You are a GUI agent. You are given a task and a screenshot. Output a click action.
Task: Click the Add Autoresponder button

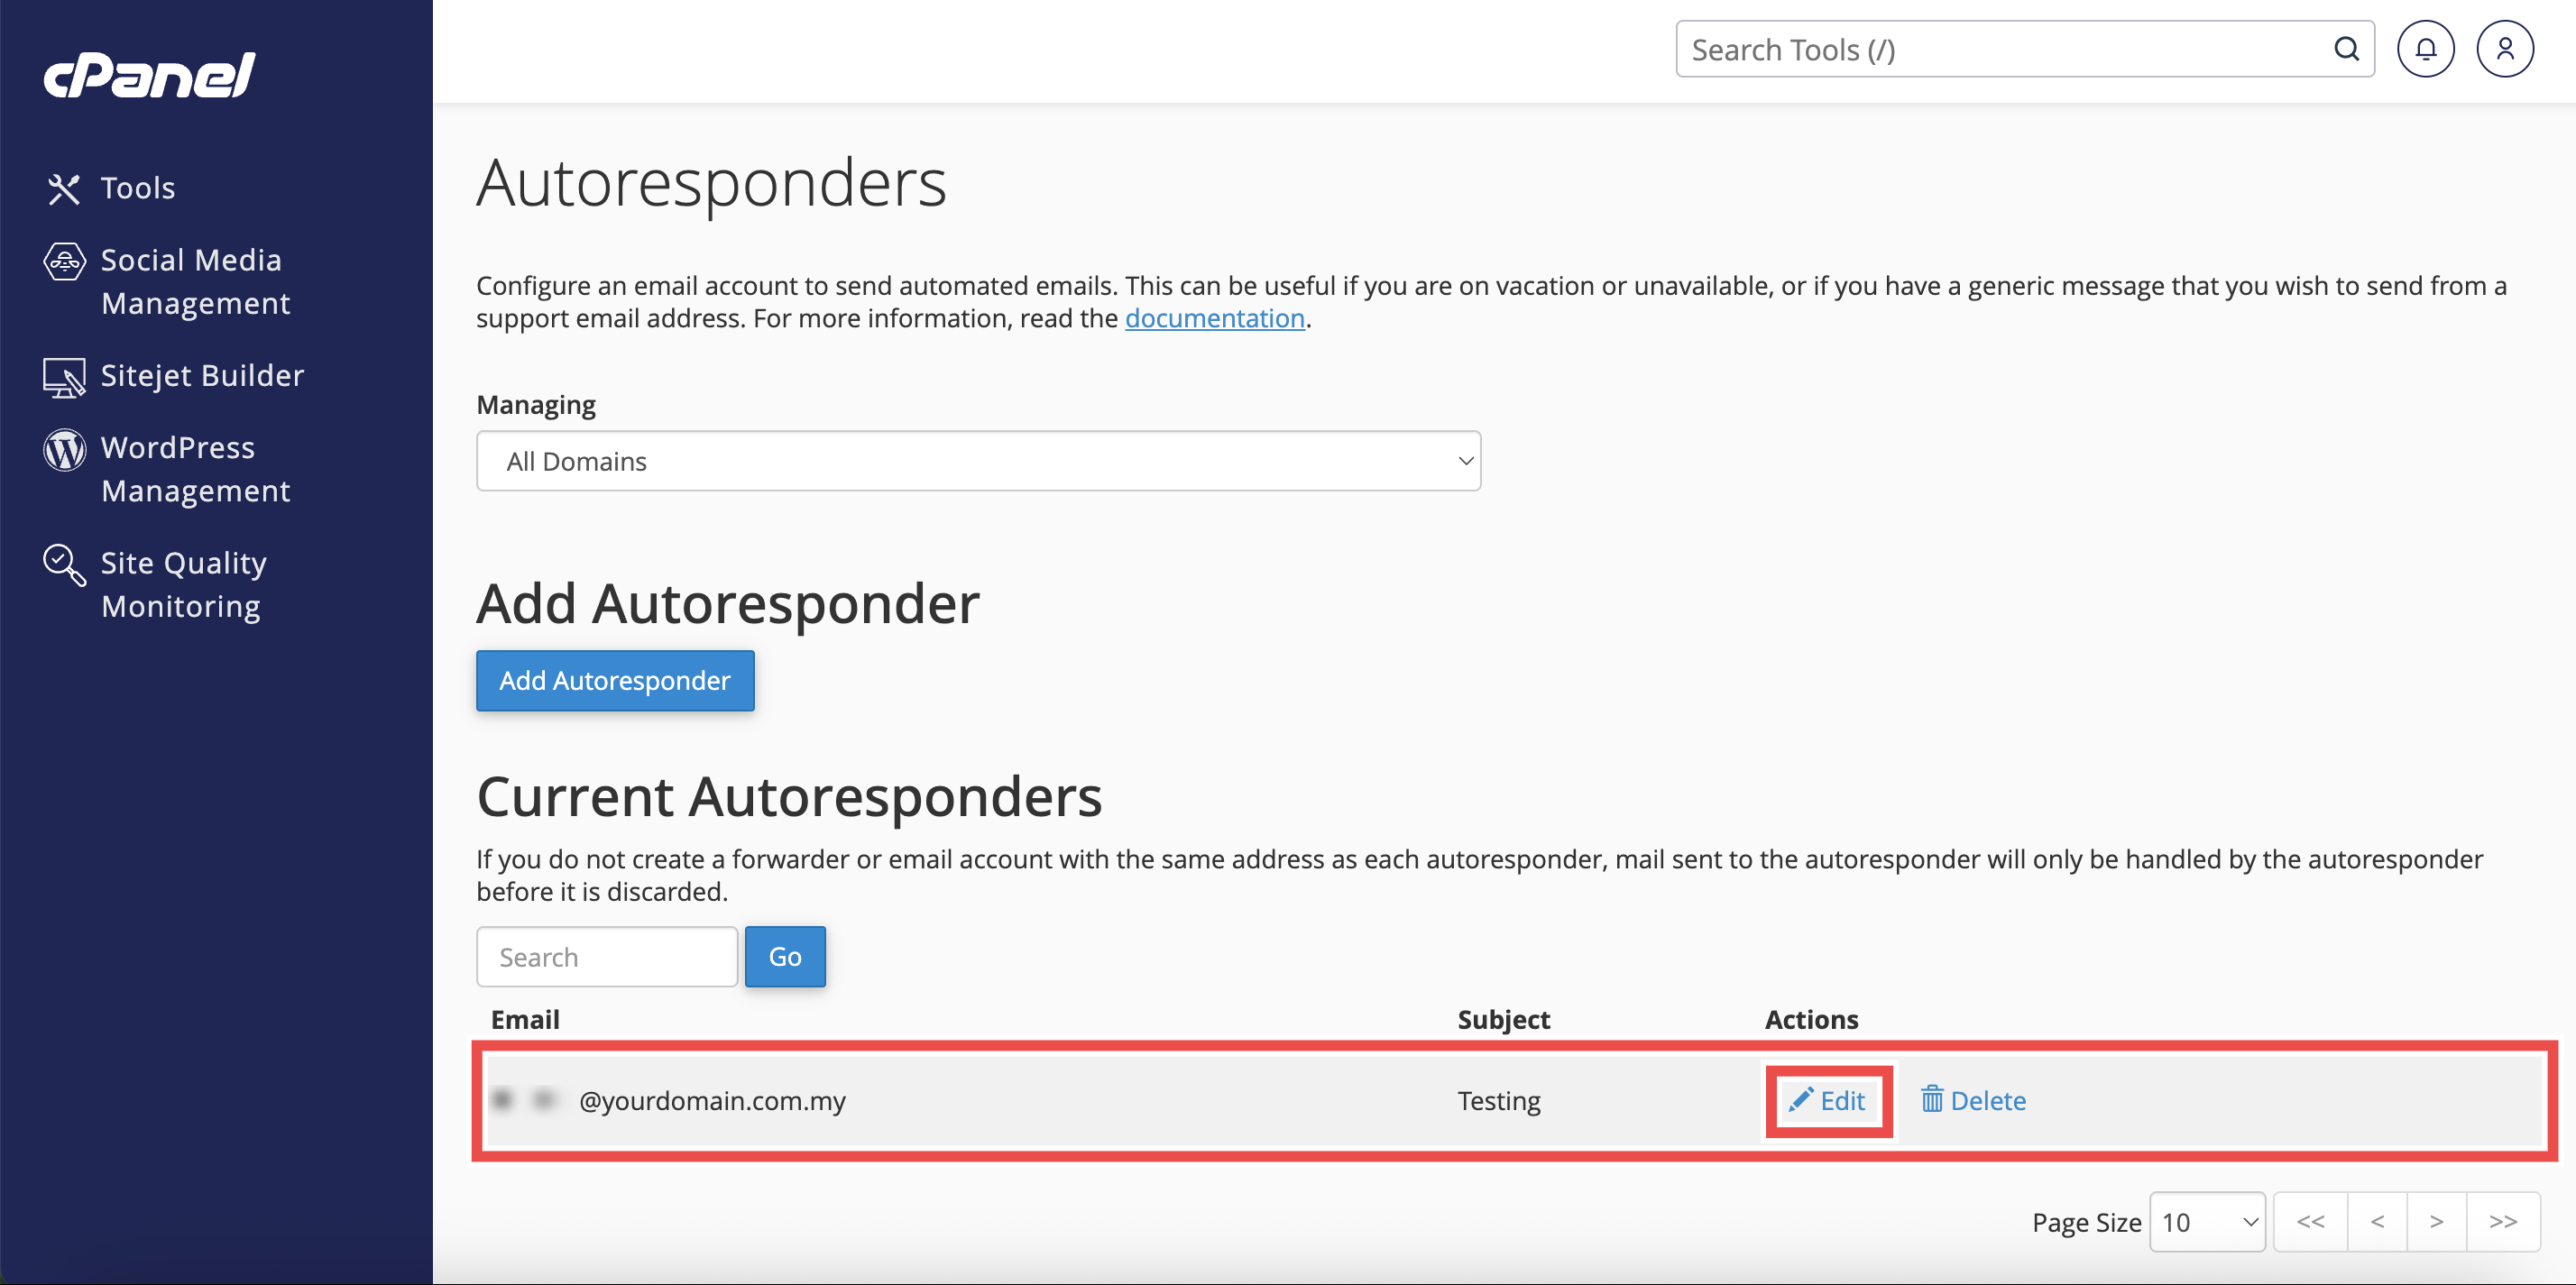(614, 680)
